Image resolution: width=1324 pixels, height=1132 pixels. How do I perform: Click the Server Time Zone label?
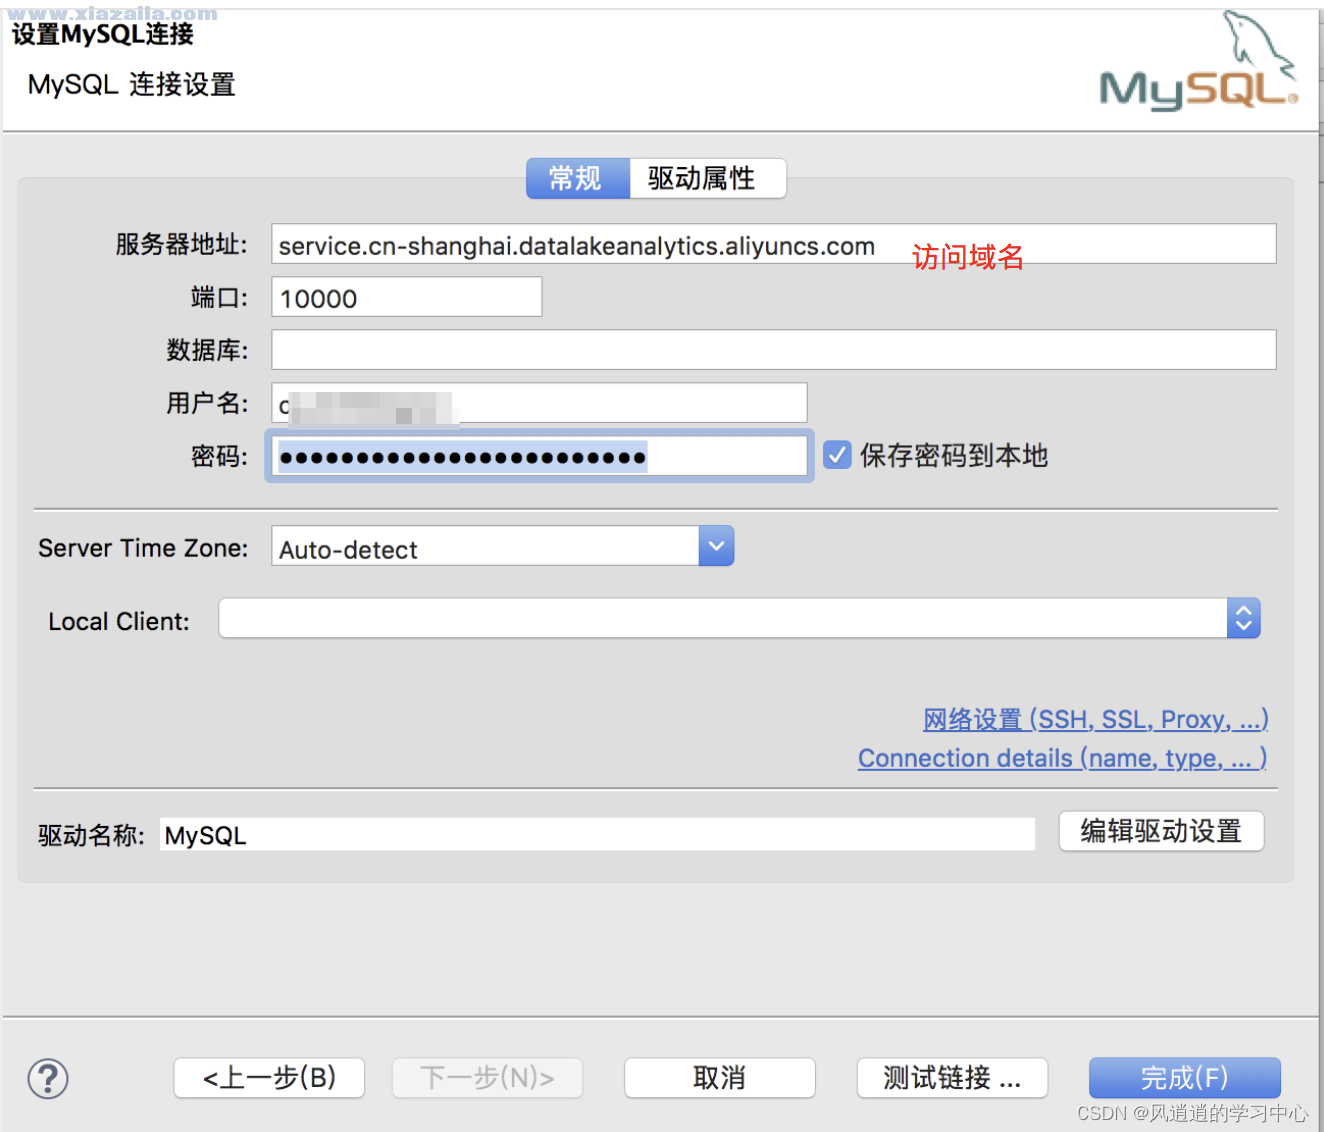[143, 548]
